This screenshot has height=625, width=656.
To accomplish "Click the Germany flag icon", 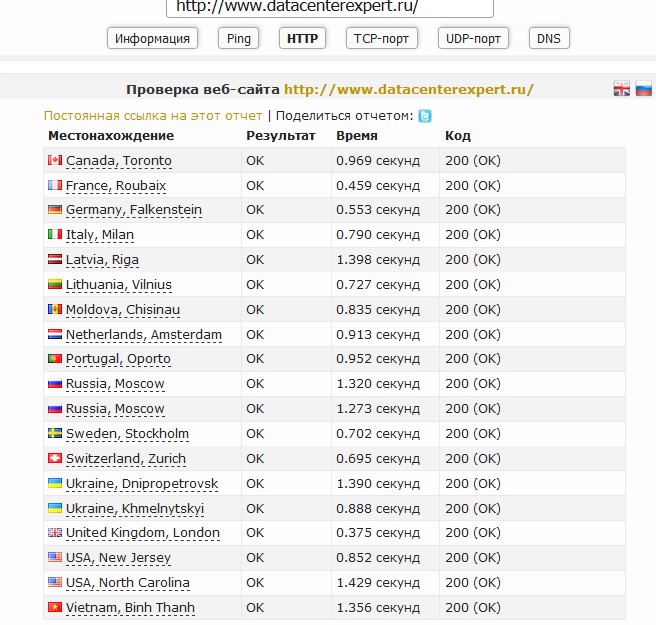I will tap(55, 209).
